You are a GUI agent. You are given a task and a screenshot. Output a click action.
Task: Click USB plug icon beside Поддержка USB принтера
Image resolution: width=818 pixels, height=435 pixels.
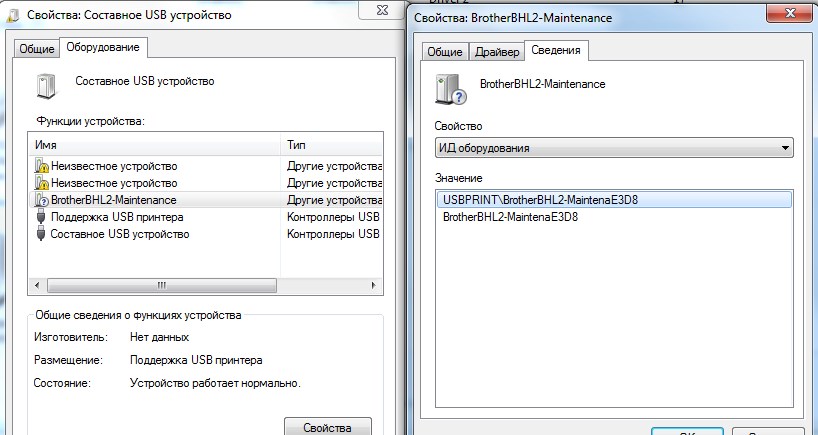41,217
